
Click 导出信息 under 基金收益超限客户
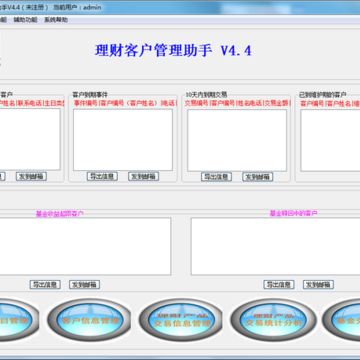(45, 284)
